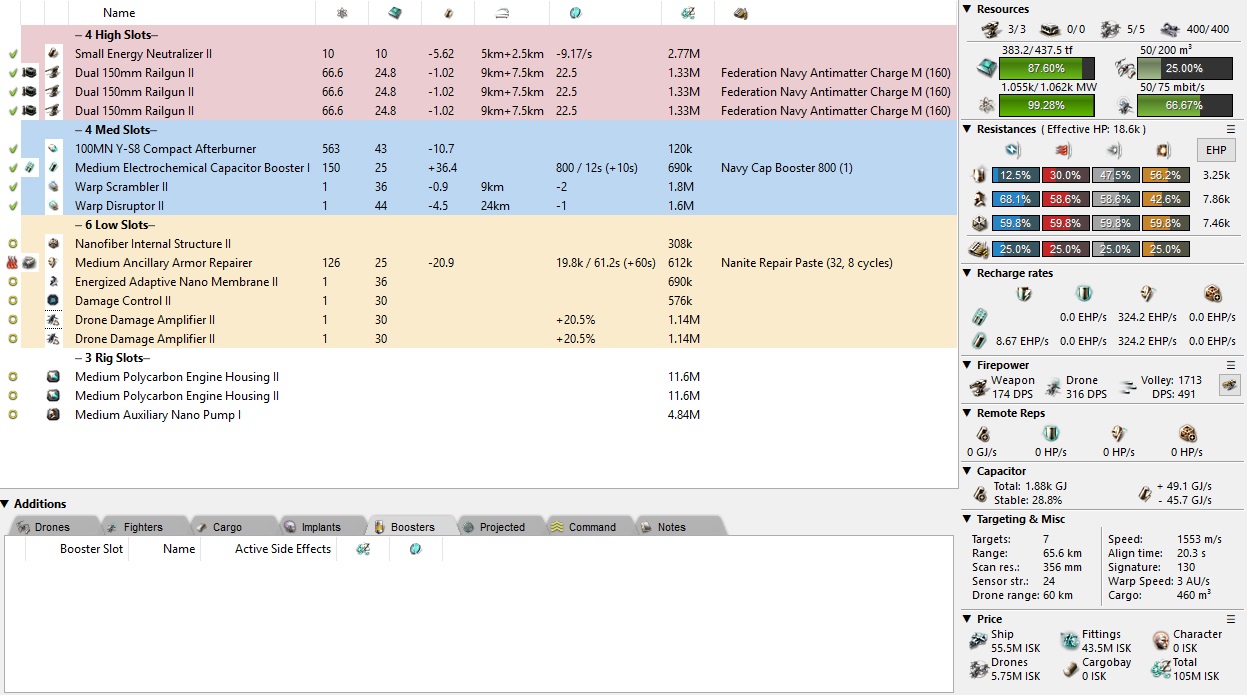Toggle overheated state of Medium Ancillary Armor Repairer
Screen dimensions: 1247x695
13,263
